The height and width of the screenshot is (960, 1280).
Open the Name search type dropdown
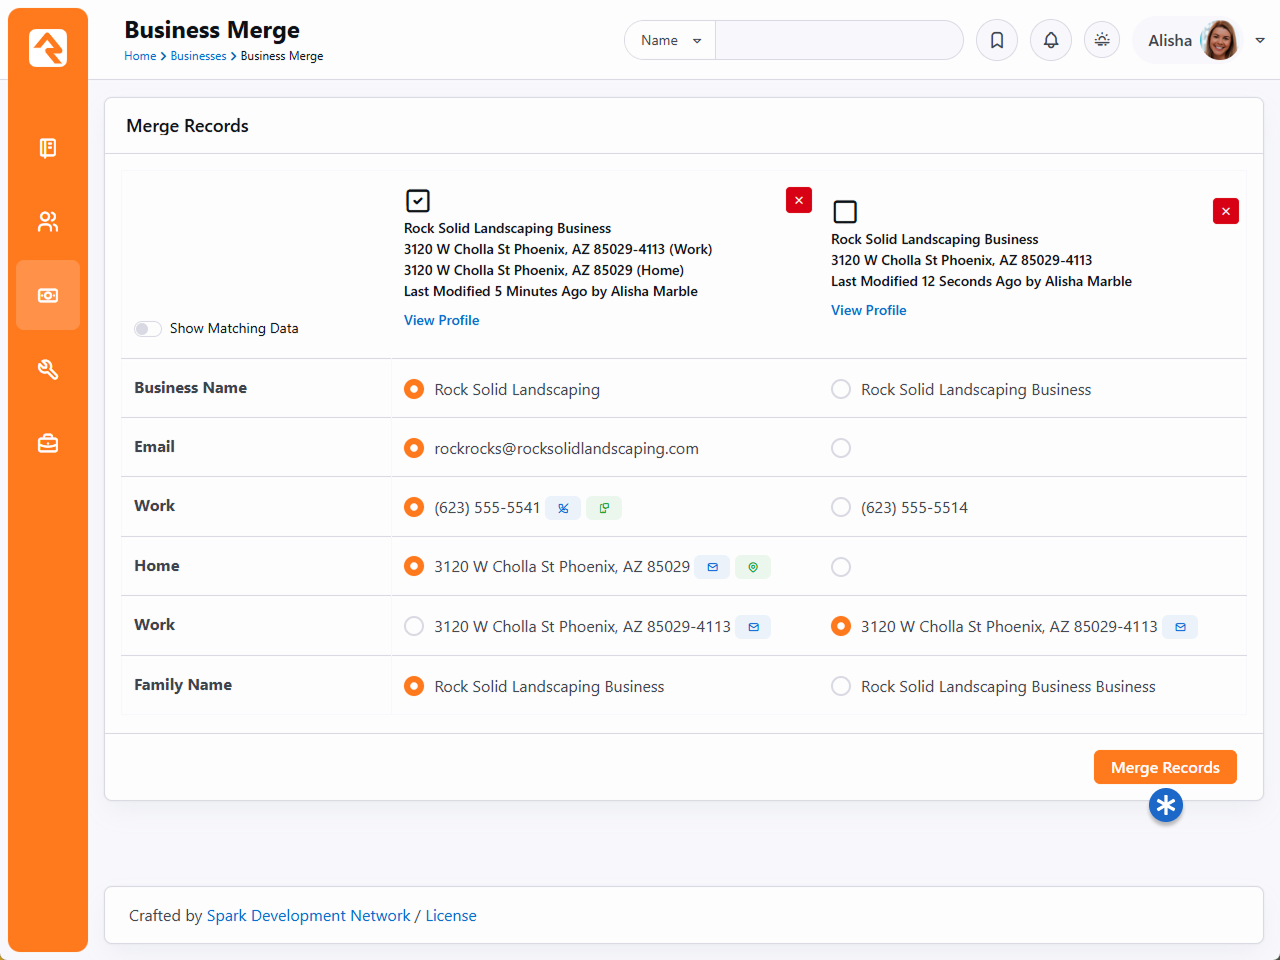click(670, 41)
